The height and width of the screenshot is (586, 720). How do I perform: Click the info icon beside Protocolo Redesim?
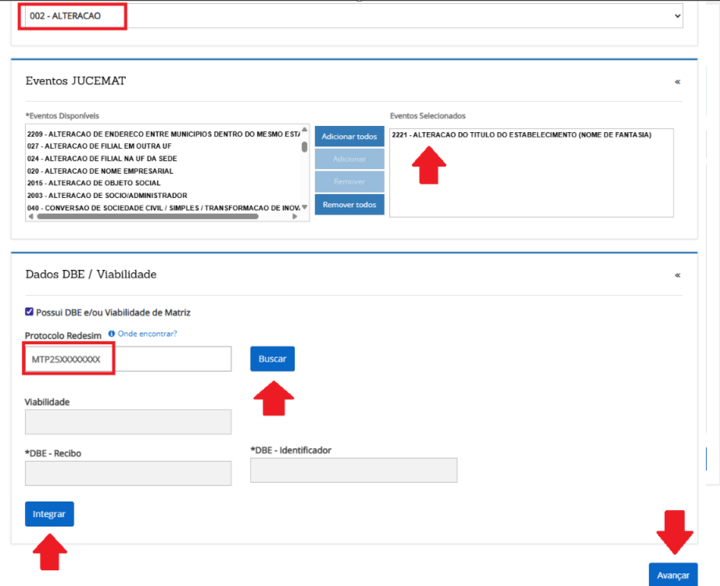coord(111,334)
